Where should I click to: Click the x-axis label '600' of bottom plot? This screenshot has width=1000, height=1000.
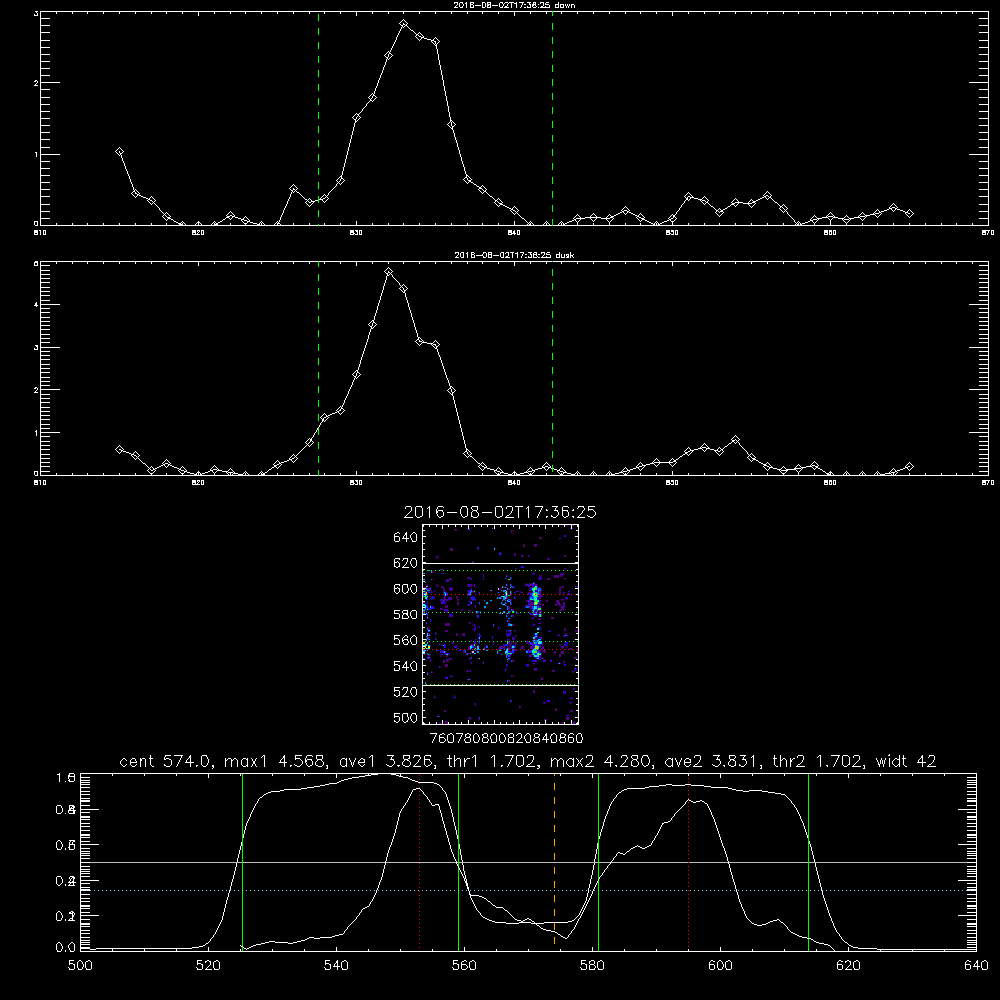[720, 966]
